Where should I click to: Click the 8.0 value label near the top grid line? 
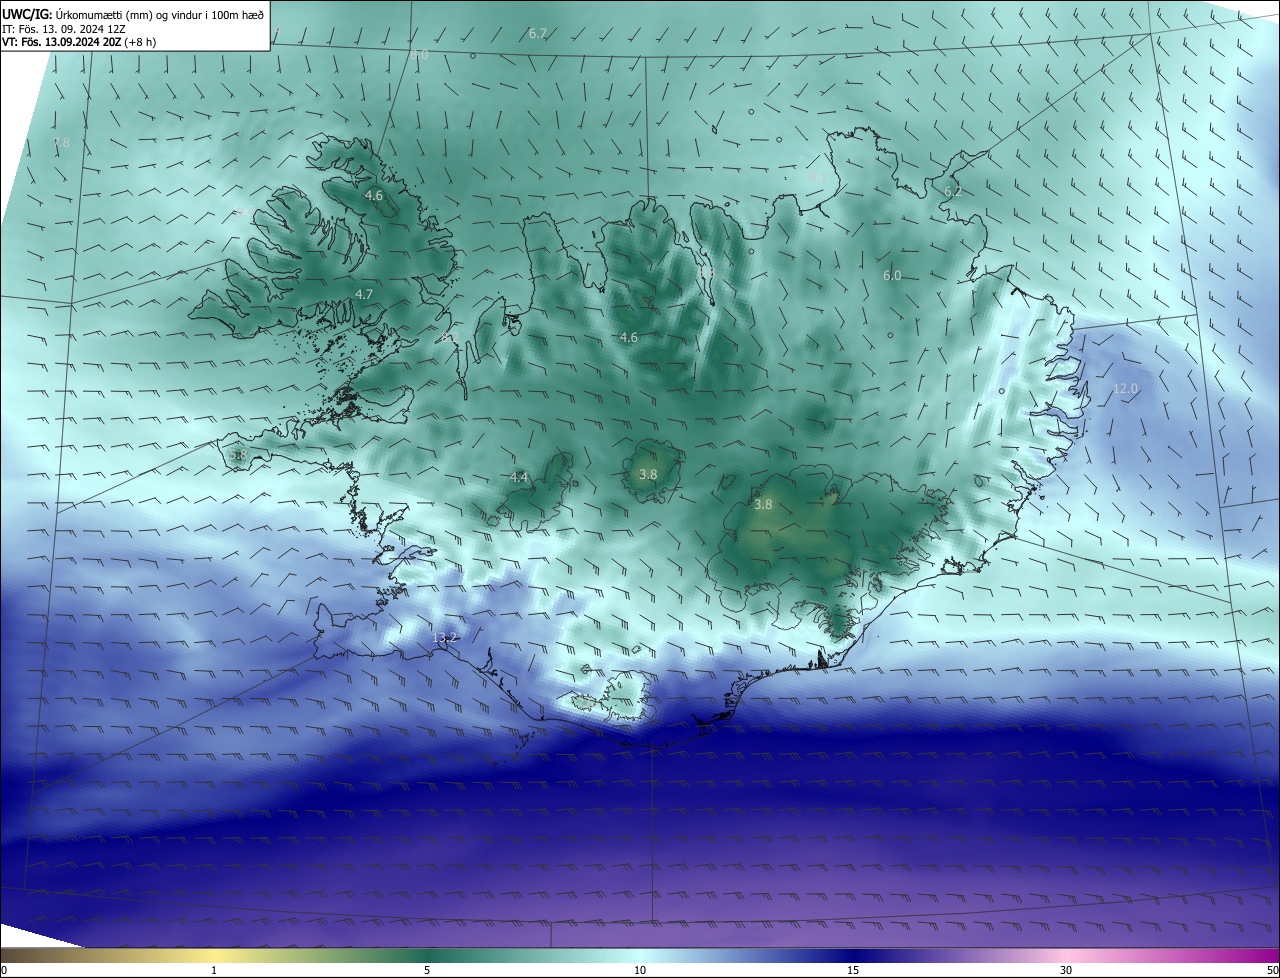point(419,55)
